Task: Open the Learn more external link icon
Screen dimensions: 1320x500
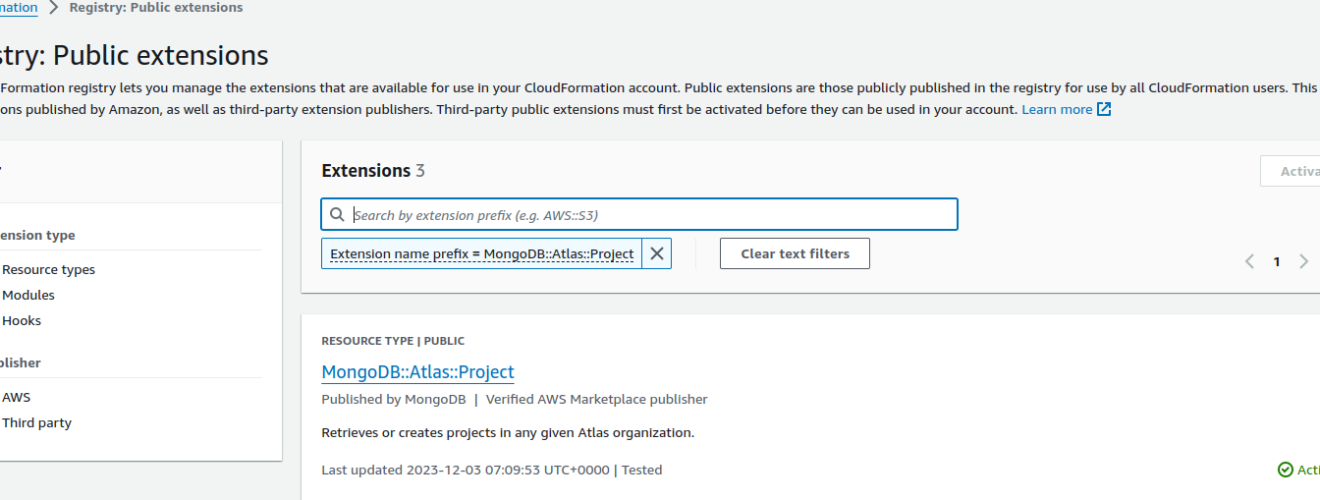Action: 1104,110
